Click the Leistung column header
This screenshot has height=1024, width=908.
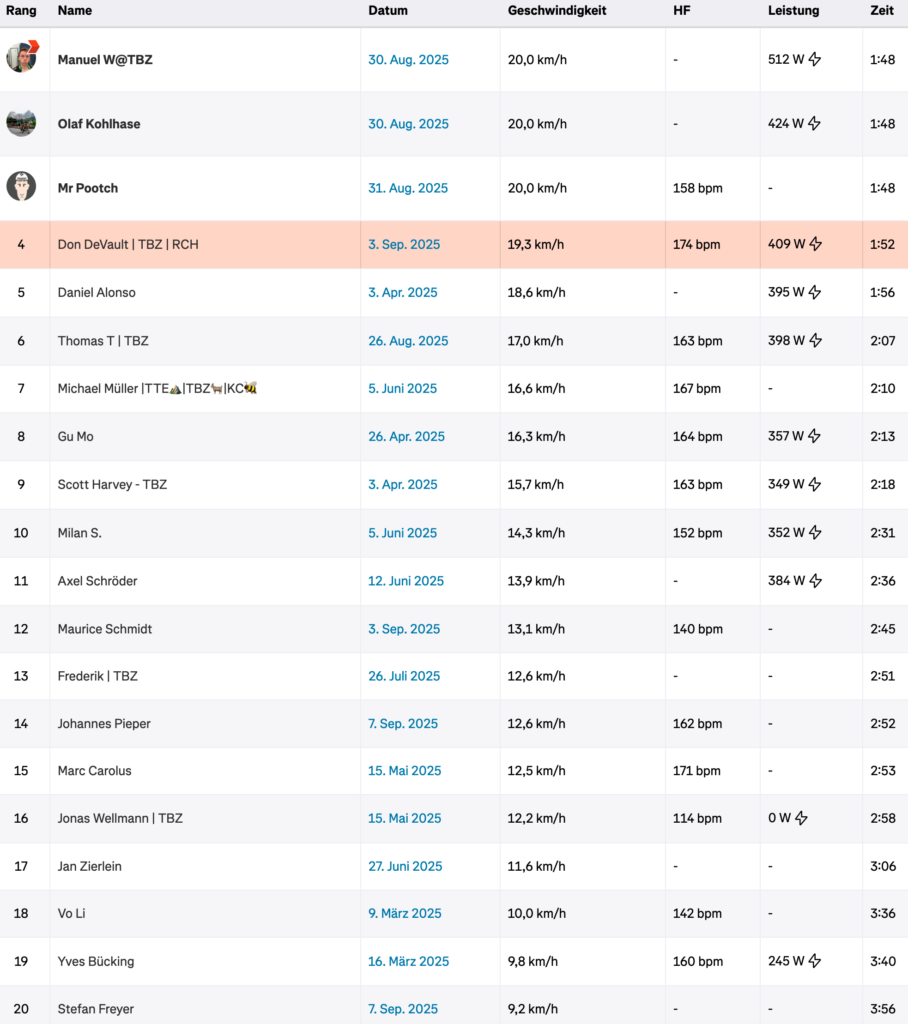click(x=793, y=10)
